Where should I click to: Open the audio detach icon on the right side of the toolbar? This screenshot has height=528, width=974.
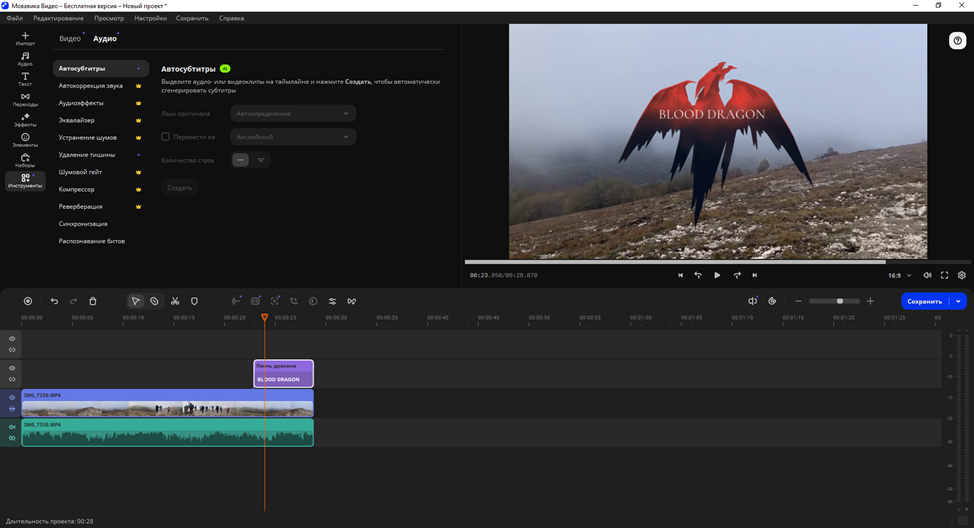[752, 301]
